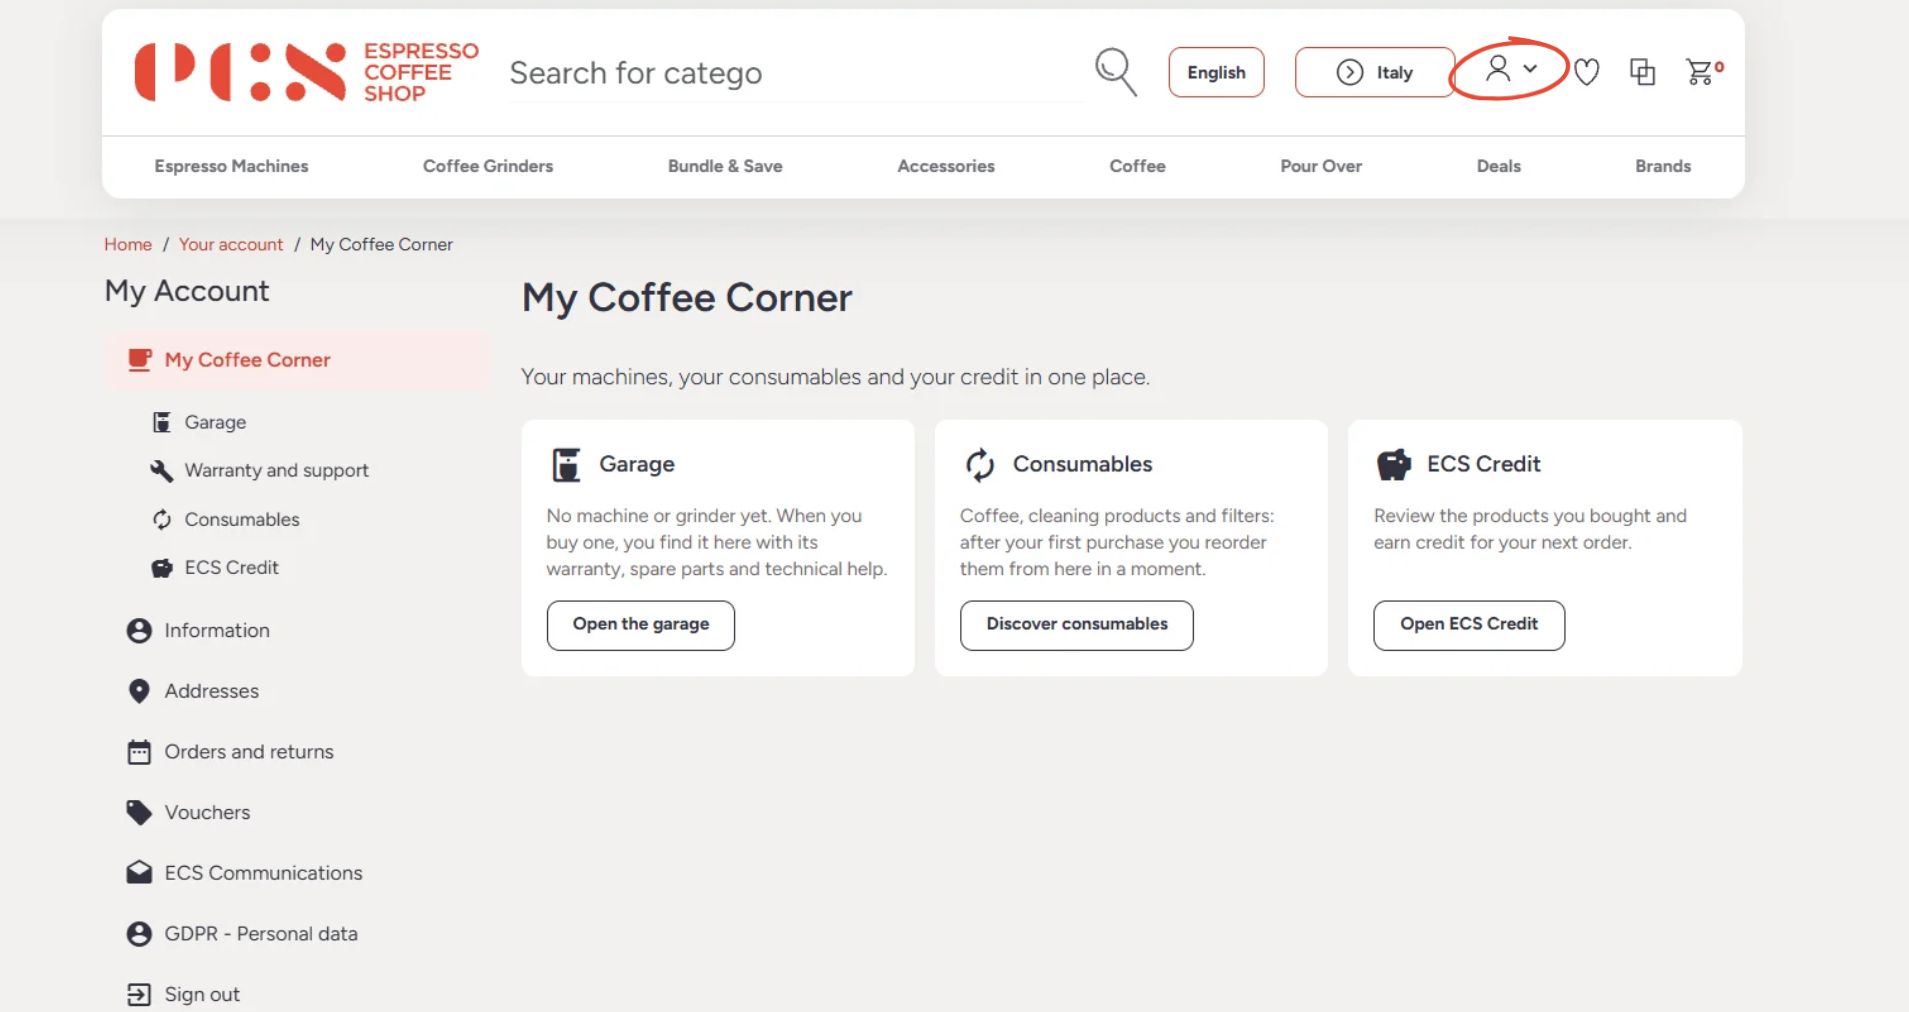Viewport: 1909px width, 1012px height.
Task: Click the Addresses location pin icon
Action: (x=139, y=691)
